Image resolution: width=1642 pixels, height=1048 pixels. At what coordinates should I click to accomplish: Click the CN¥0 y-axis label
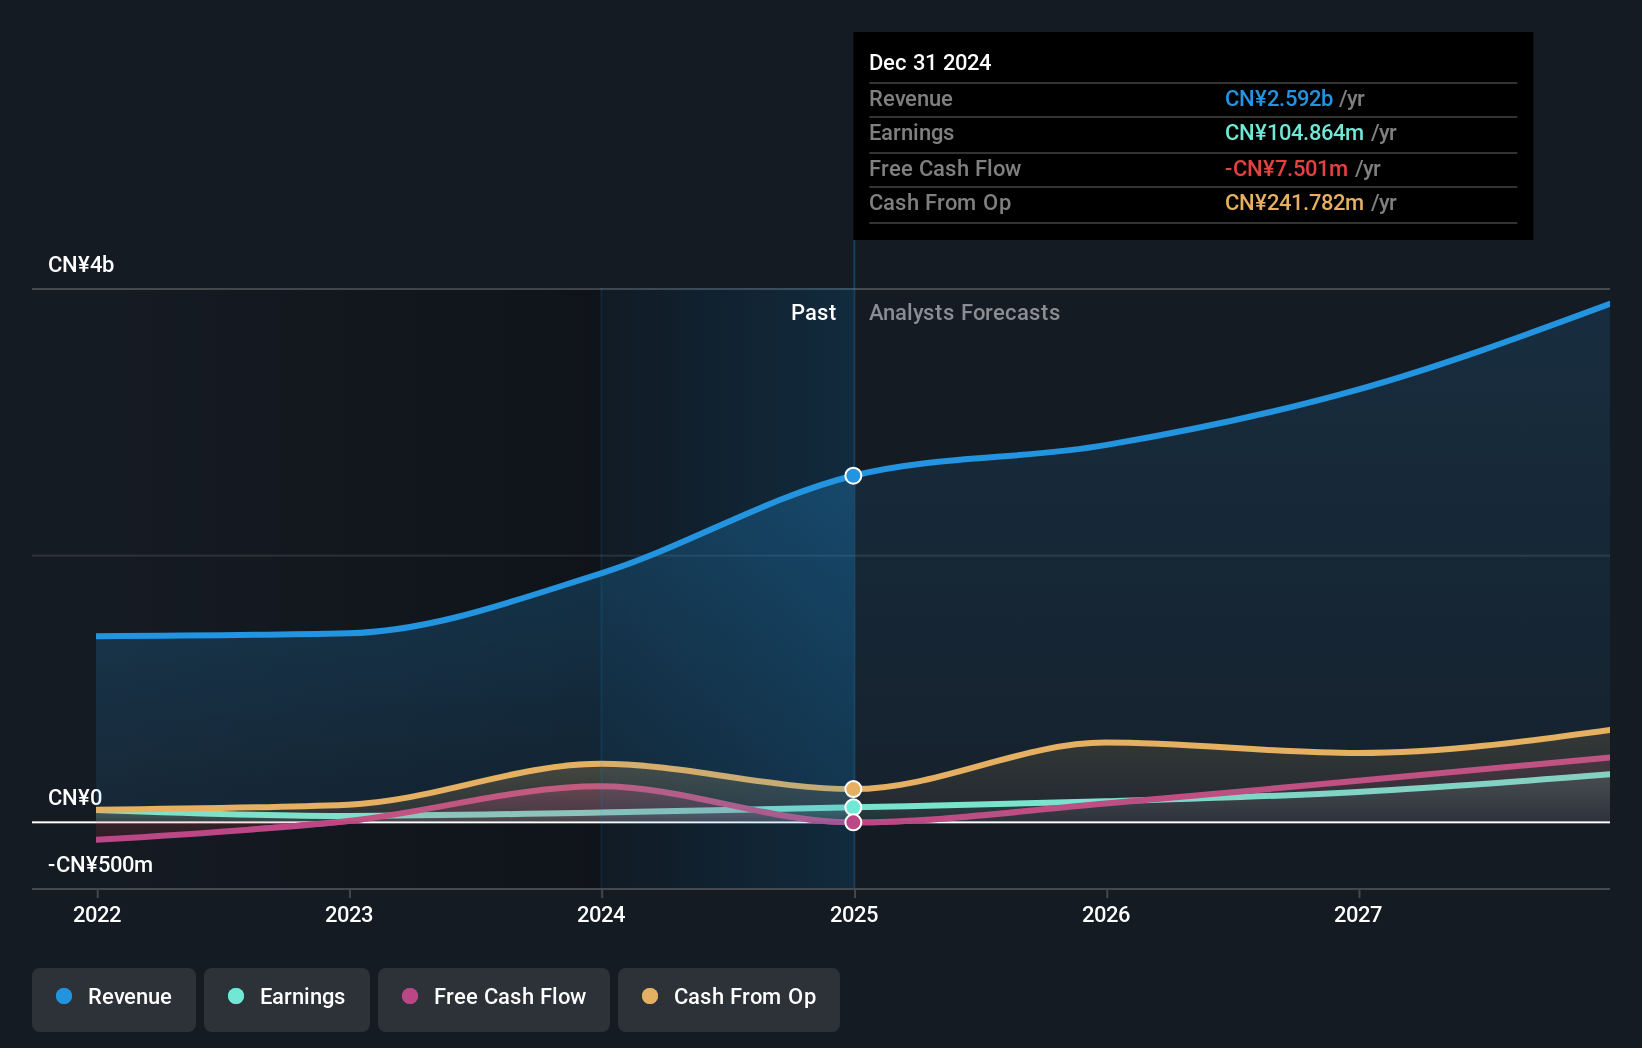75,798
